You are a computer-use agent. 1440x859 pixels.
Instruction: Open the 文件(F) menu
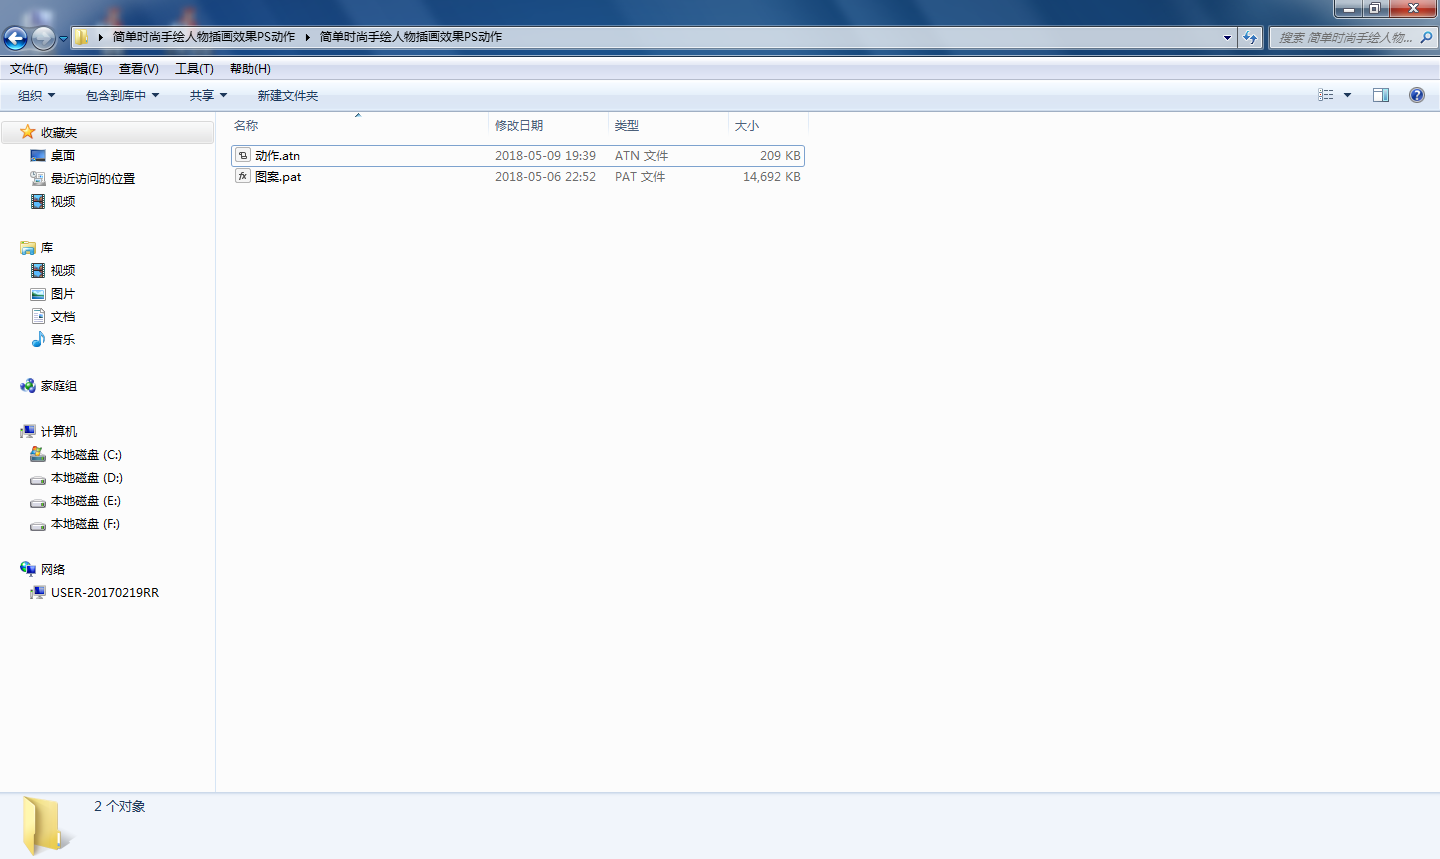tap(29, 69)
